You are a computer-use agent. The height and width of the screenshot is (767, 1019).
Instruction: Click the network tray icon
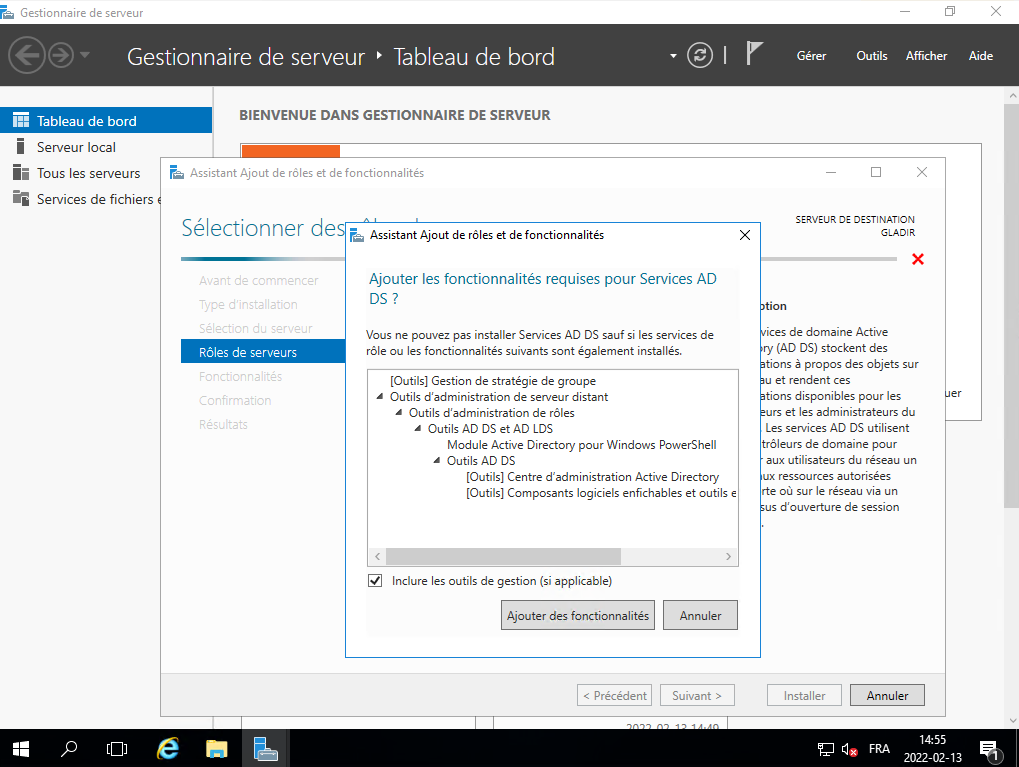(x=825, y=749)
